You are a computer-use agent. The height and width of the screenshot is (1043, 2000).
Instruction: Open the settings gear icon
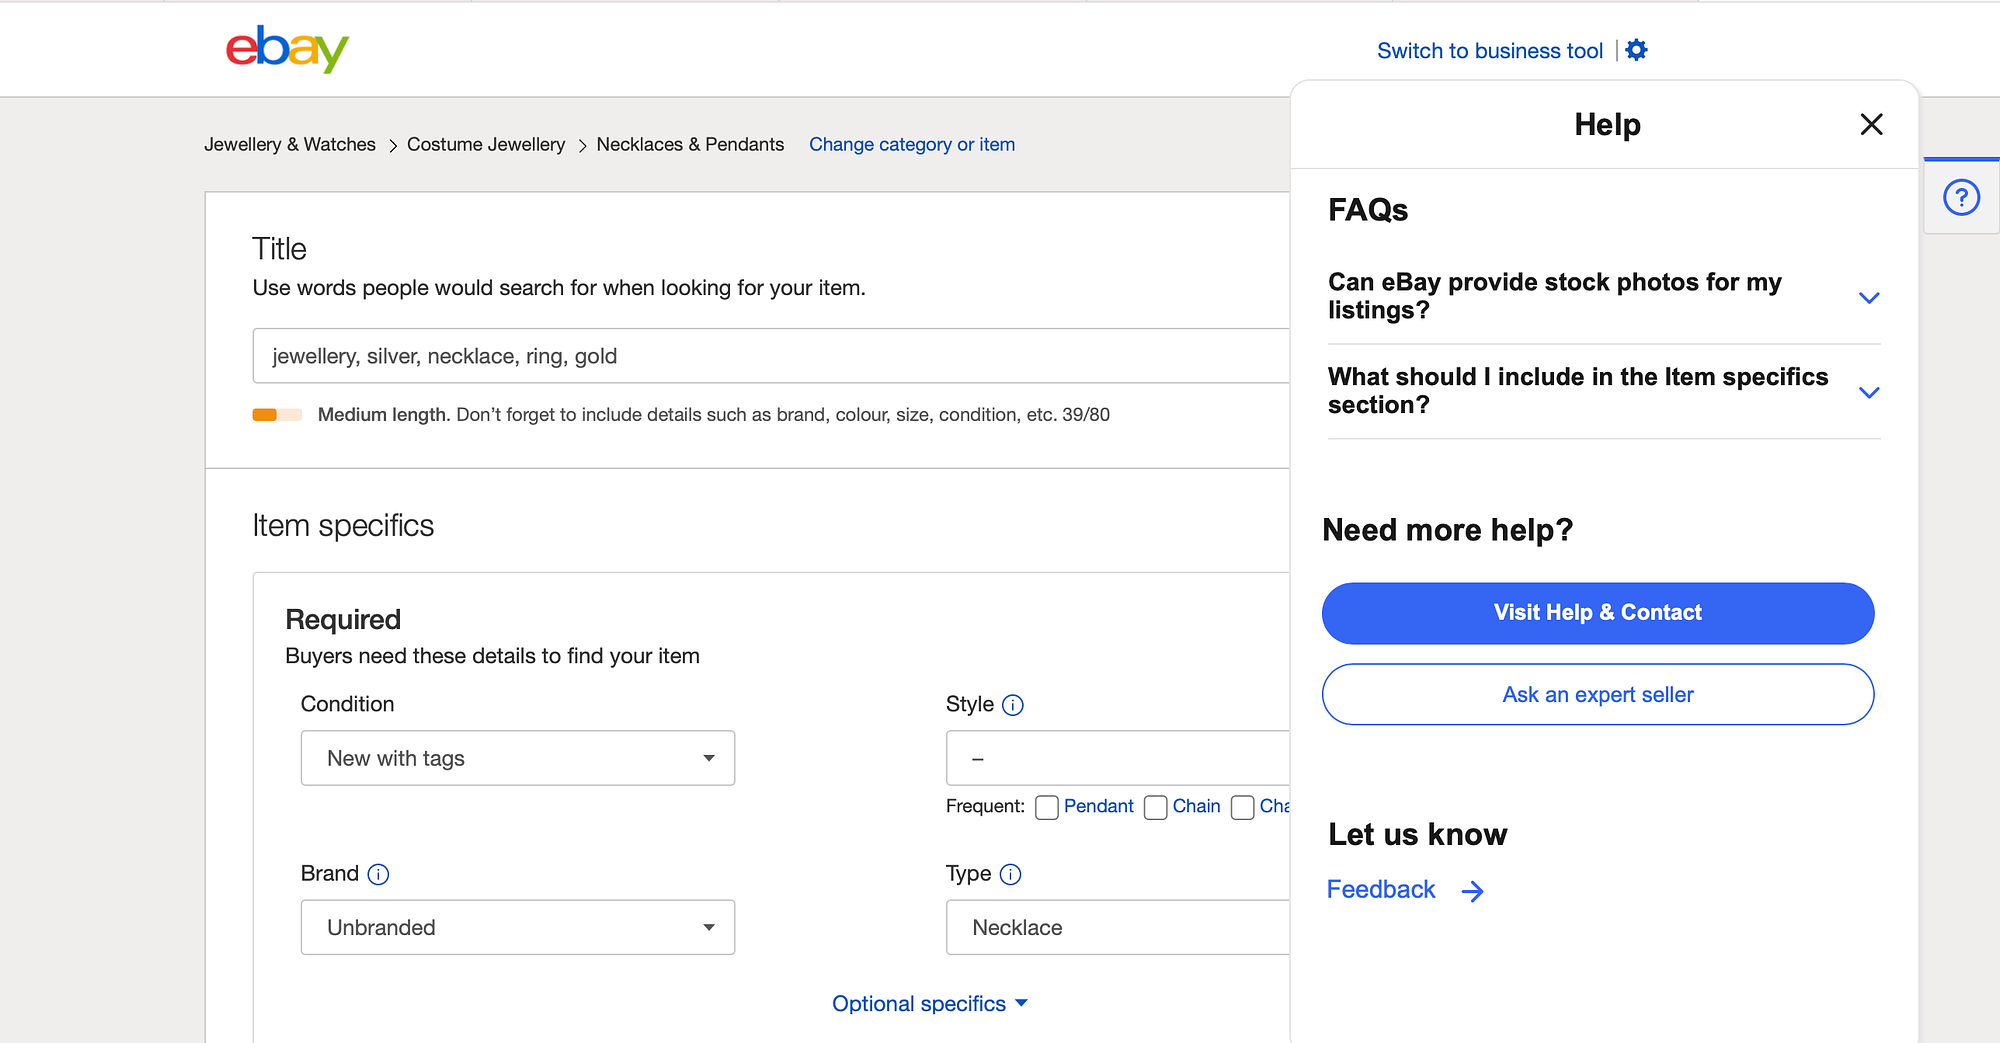coord(1636,50)
